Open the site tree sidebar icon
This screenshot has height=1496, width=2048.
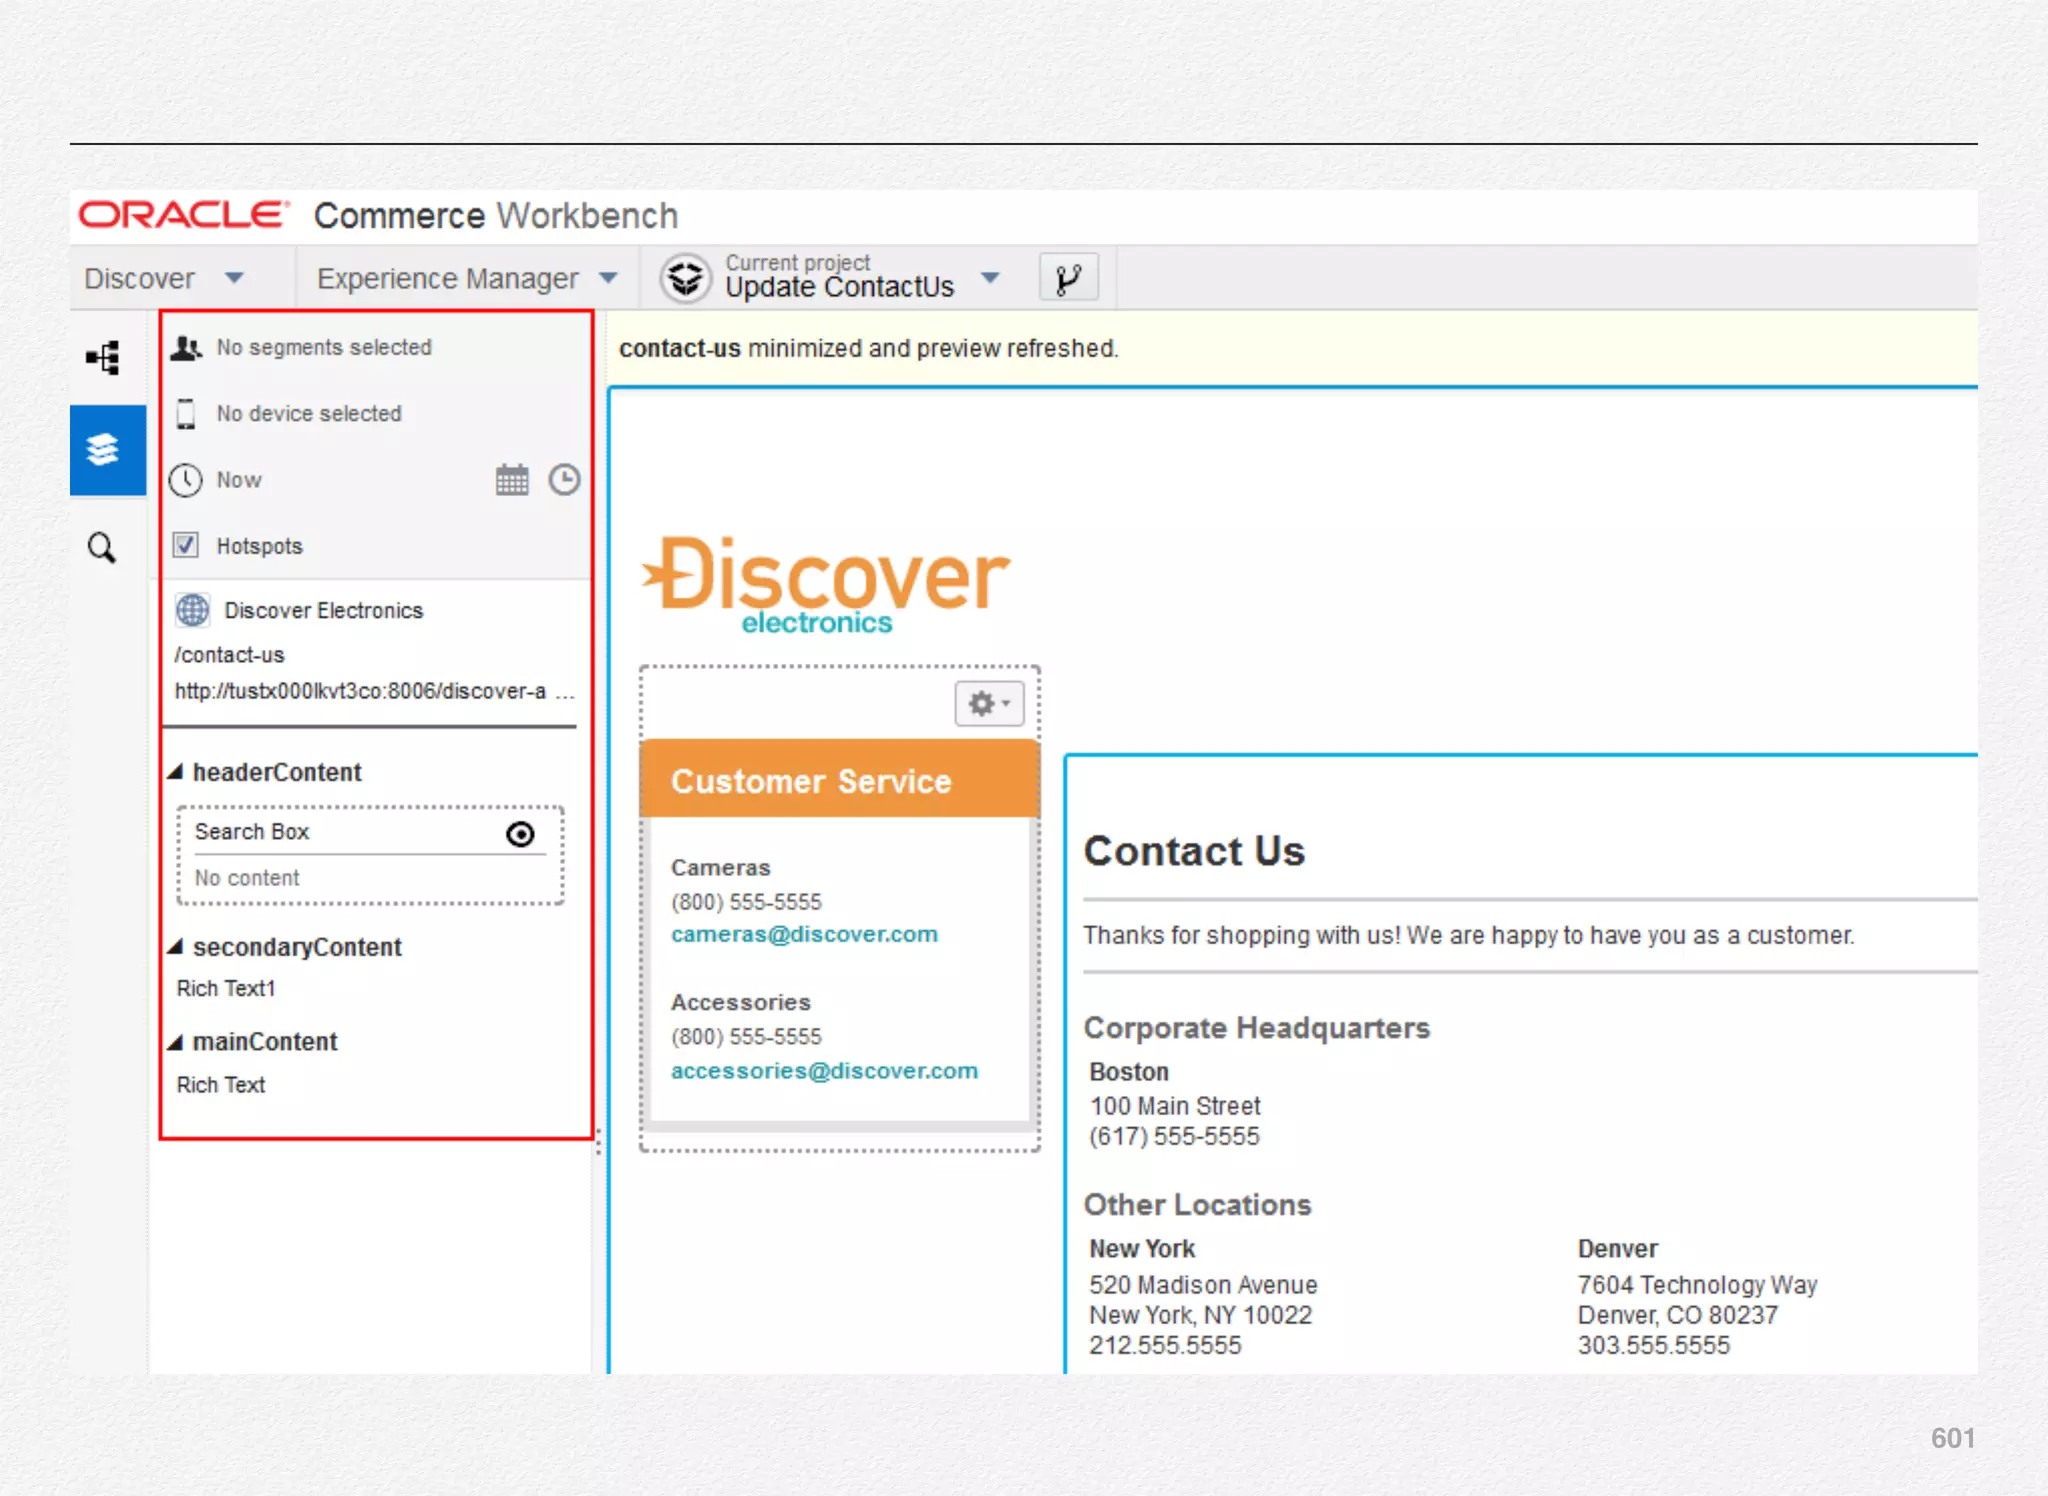tap(104, 357)
